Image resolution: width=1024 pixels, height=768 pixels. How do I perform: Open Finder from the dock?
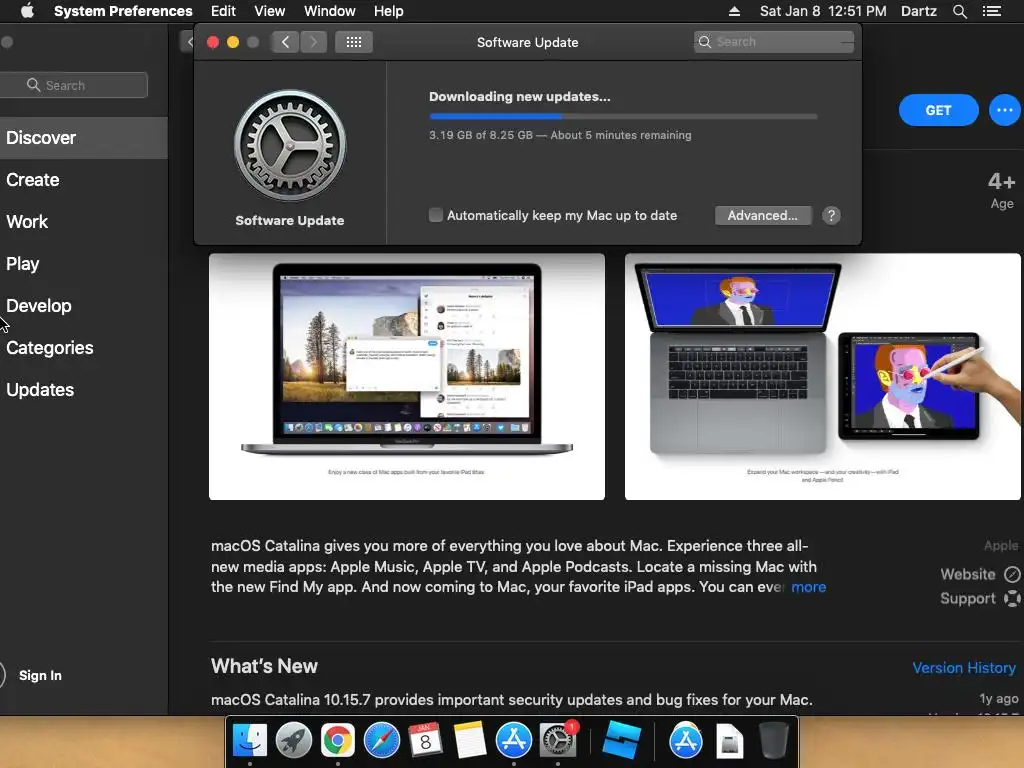pyautogui.click(x=249, y=740)
